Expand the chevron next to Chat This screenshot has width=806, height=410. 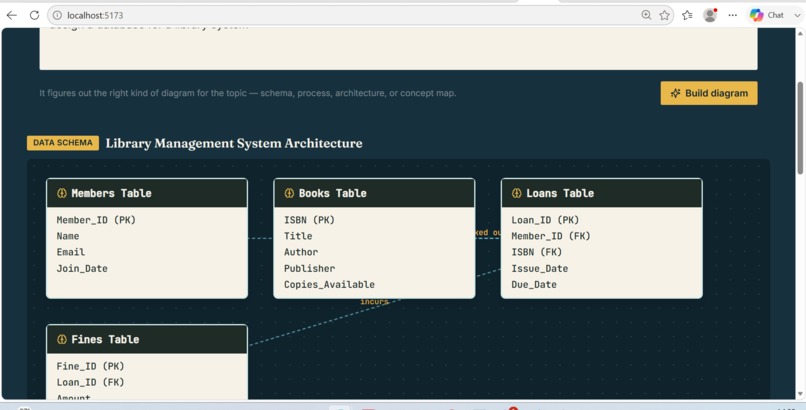(x=798, y=15)
